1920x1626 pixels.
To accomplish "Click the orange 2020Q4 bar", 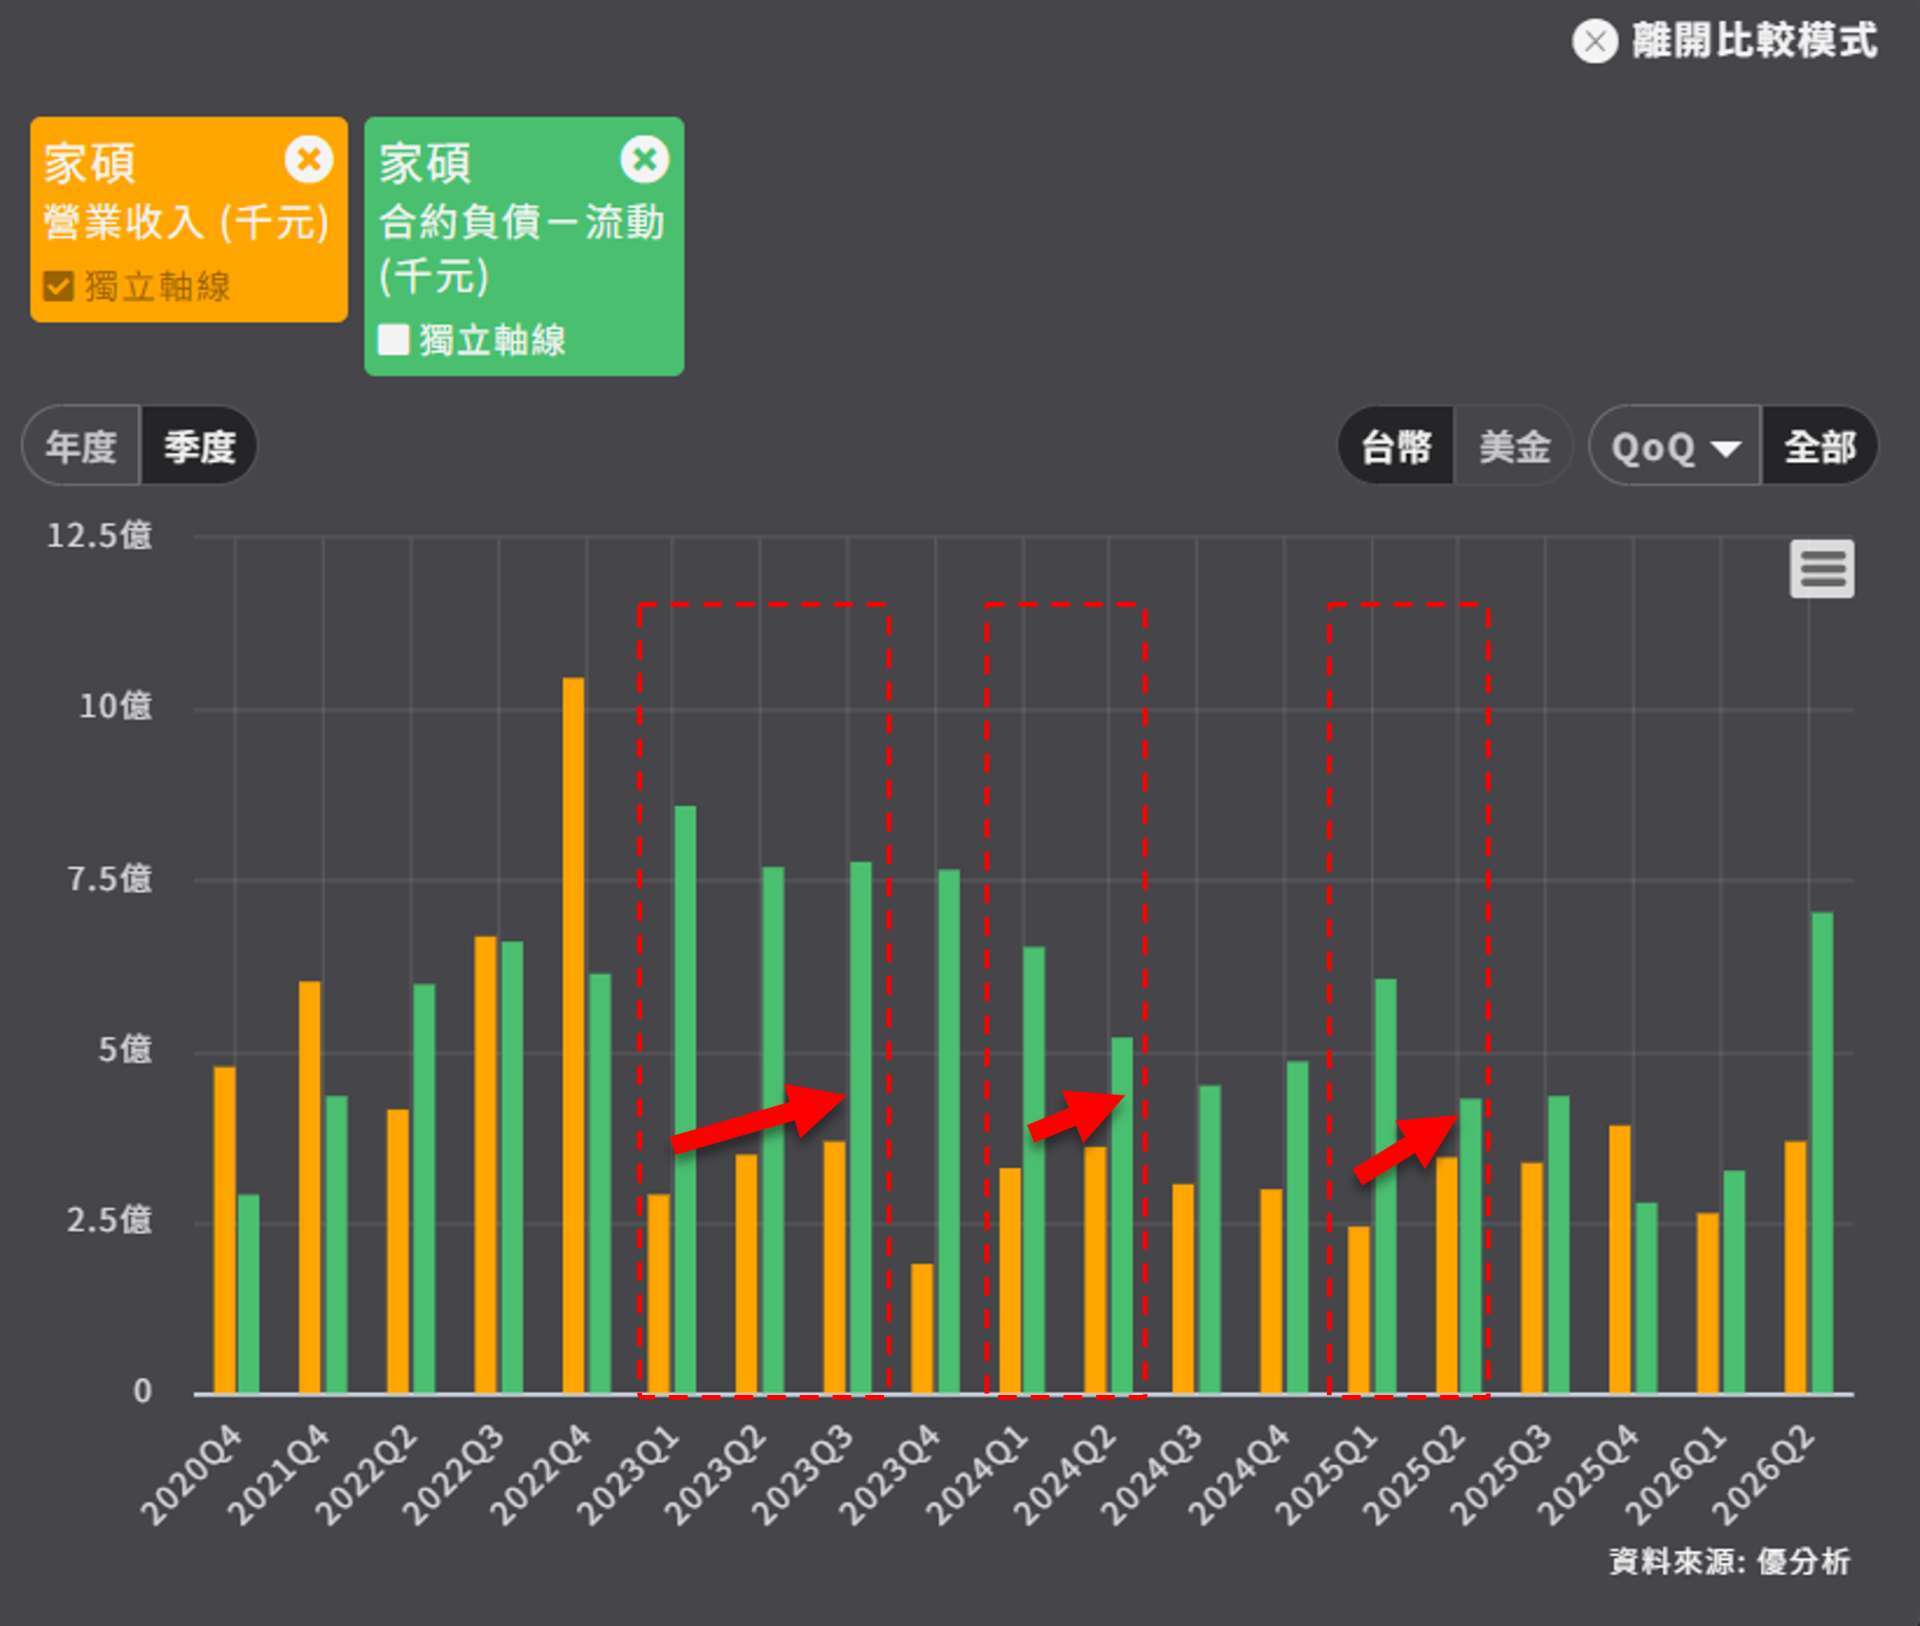I will tap(225, 1230).
